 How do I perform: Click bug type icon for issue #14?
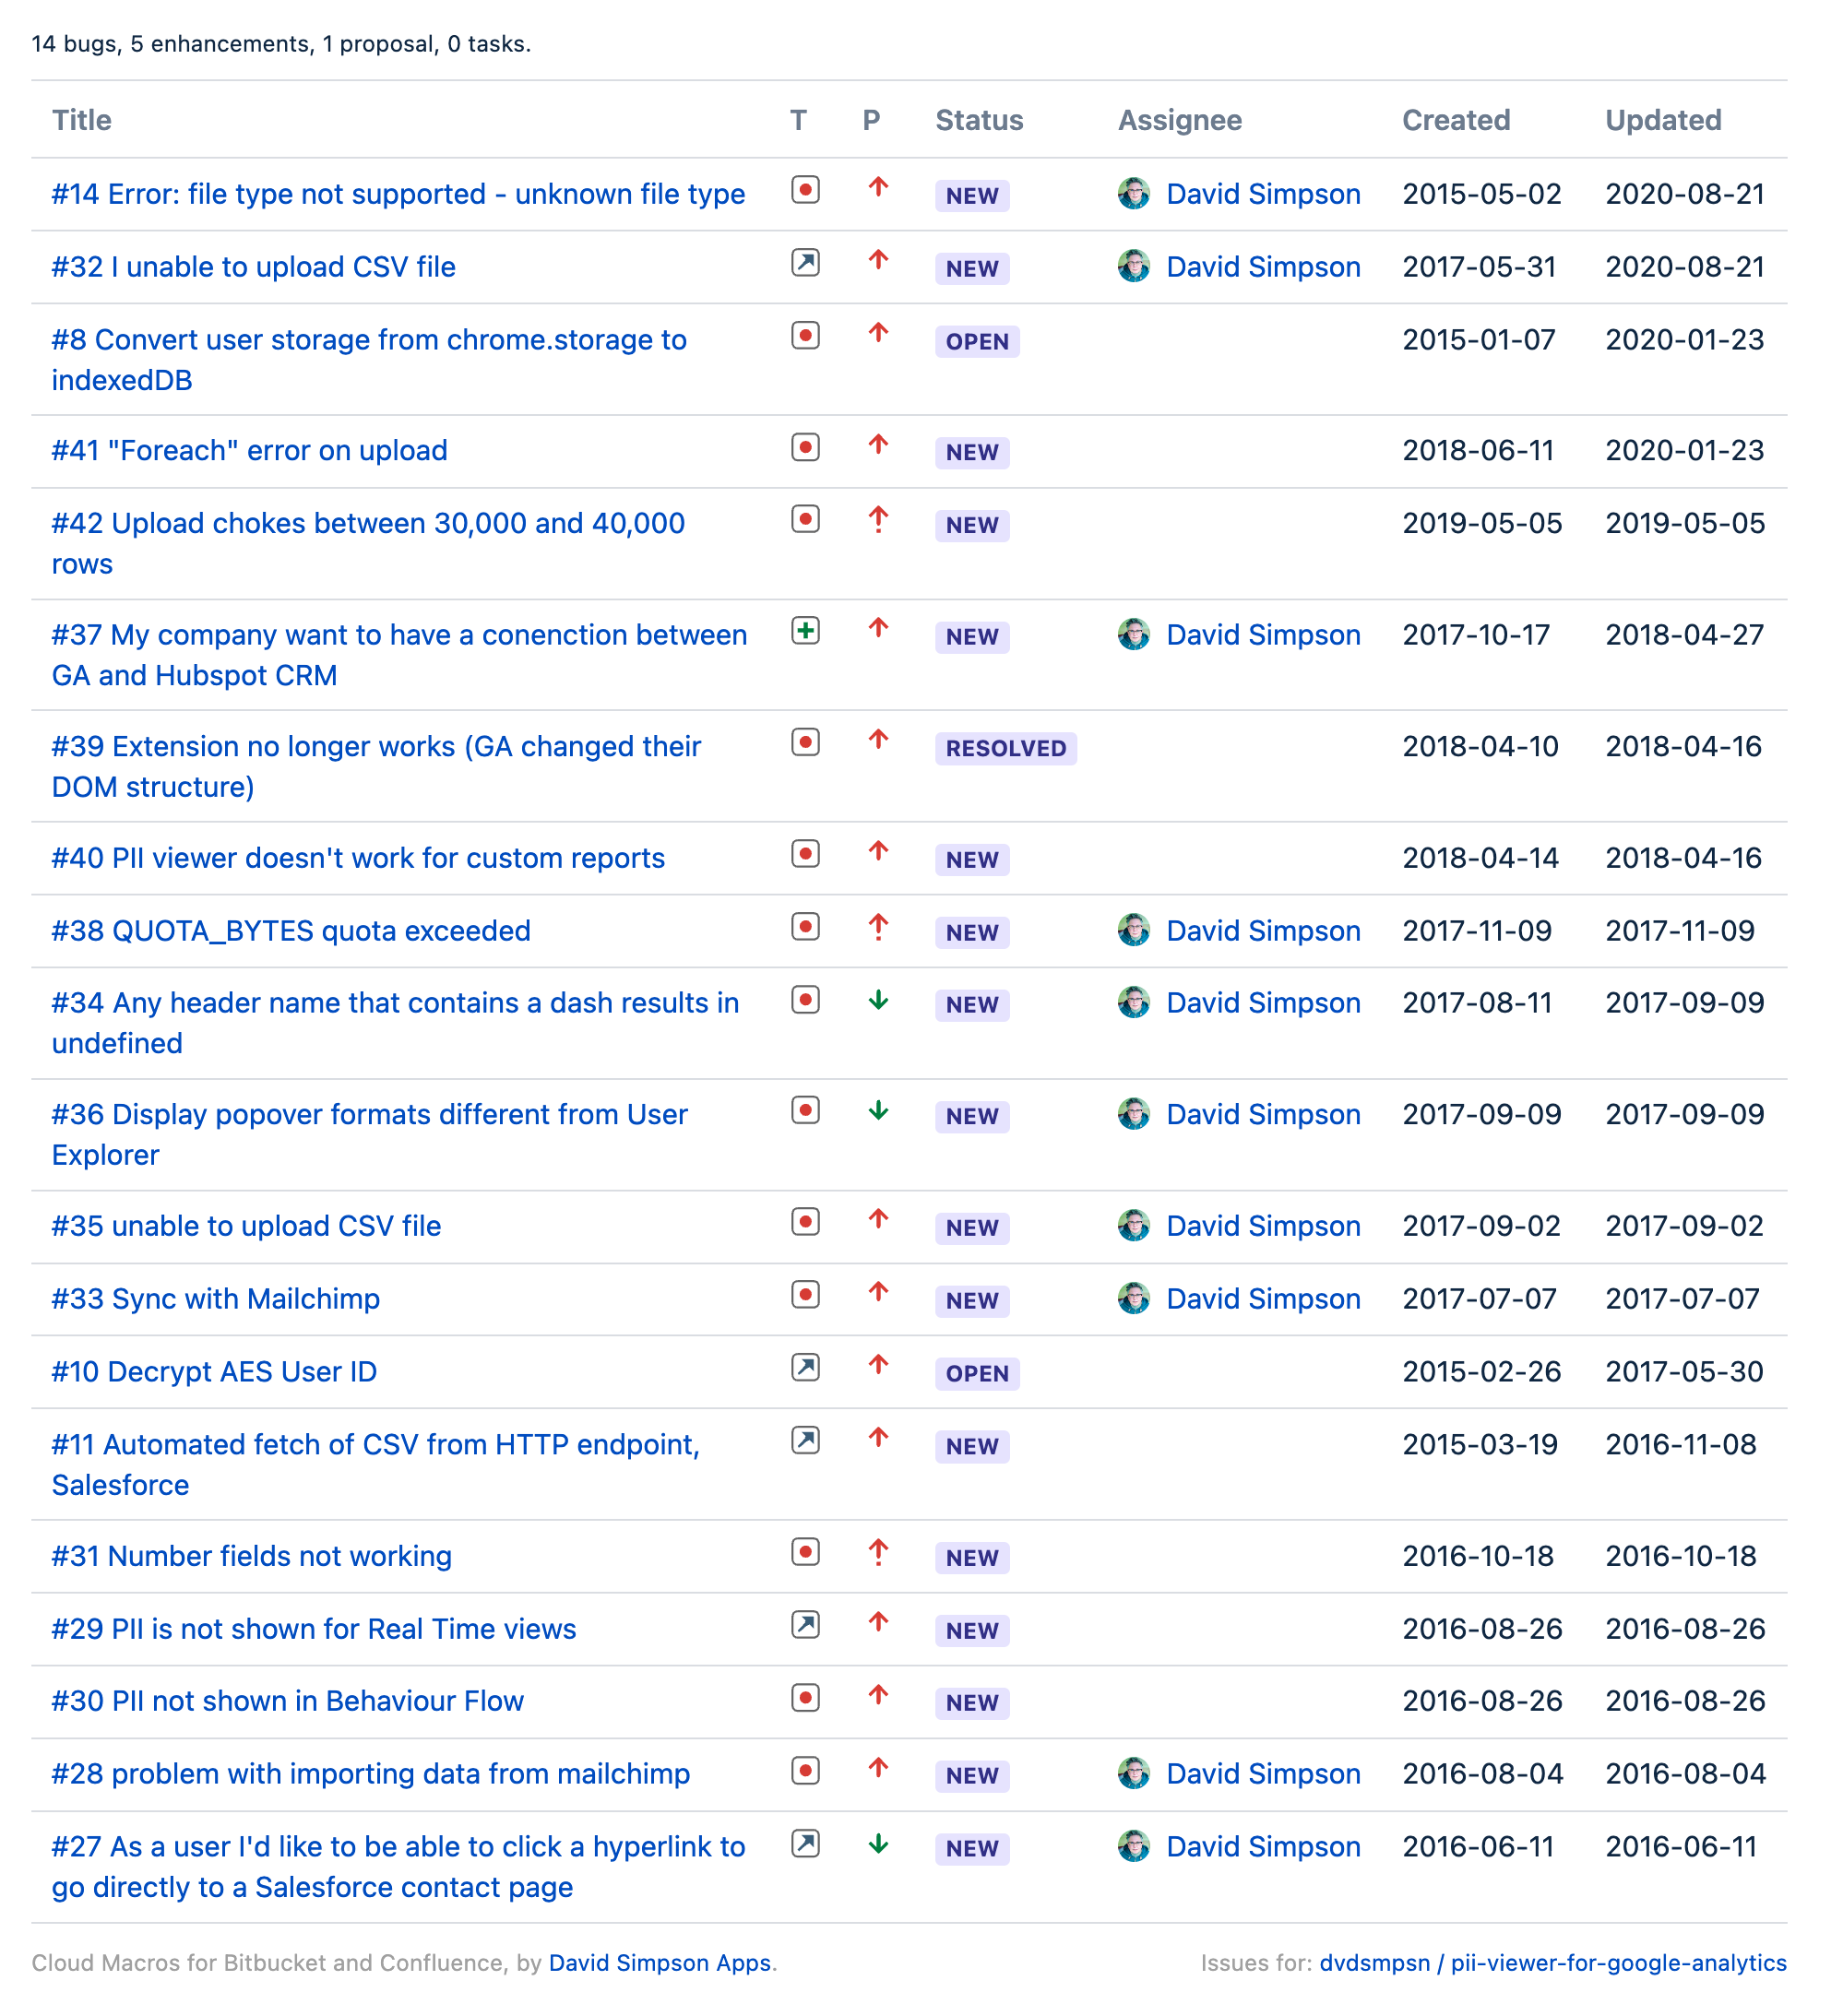[805, 189]
